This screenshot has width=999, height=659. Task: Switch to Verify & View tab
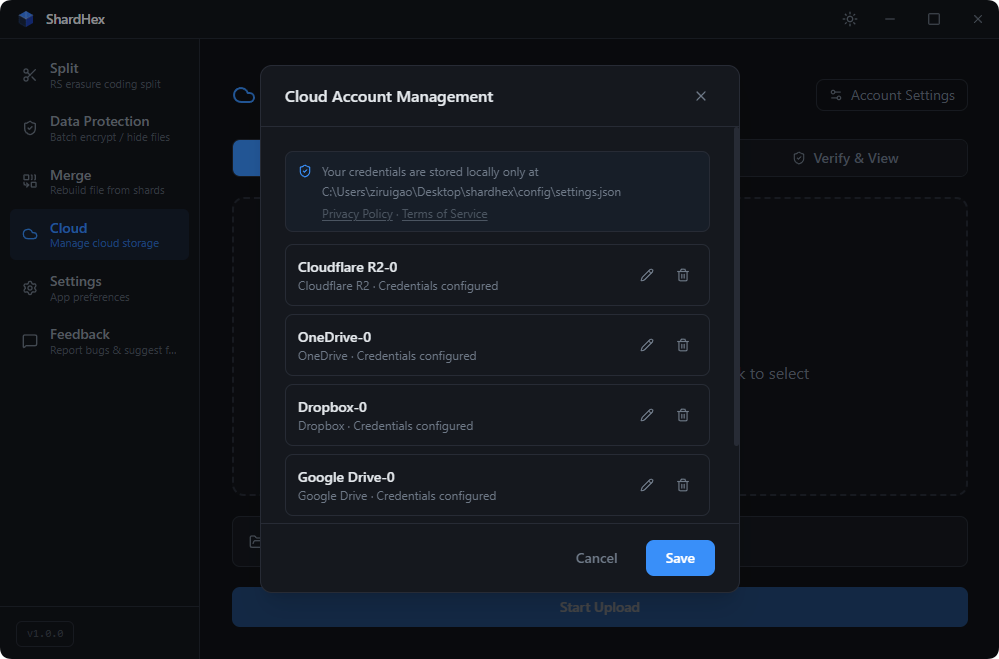[845, 158]
